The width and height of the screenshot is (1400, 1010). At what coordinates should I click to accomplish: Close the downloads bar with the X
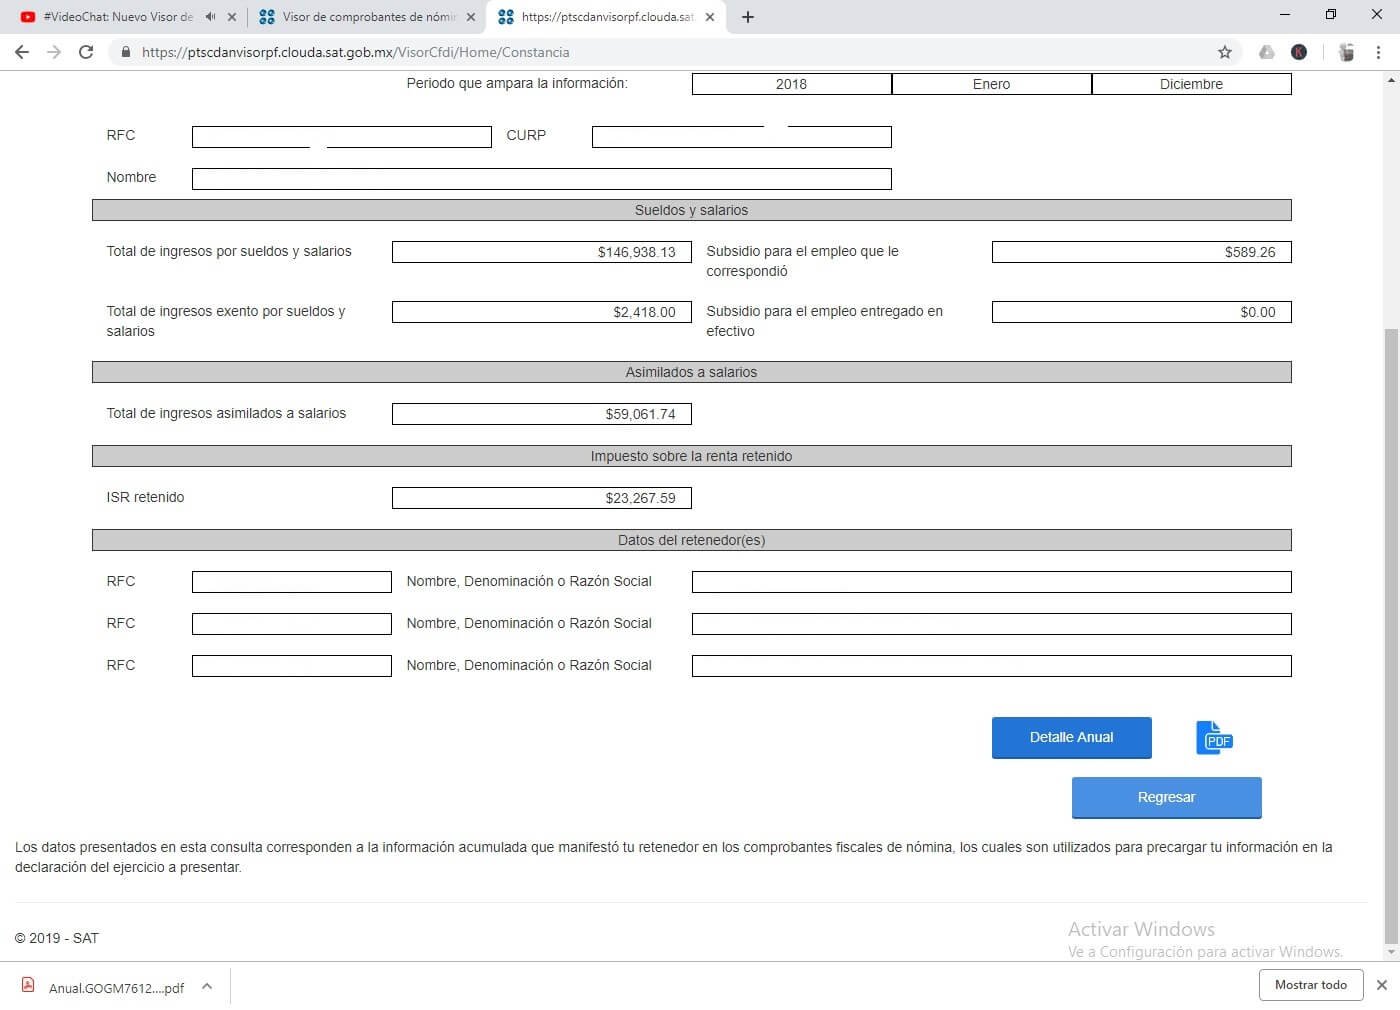tap(1381, 985)
